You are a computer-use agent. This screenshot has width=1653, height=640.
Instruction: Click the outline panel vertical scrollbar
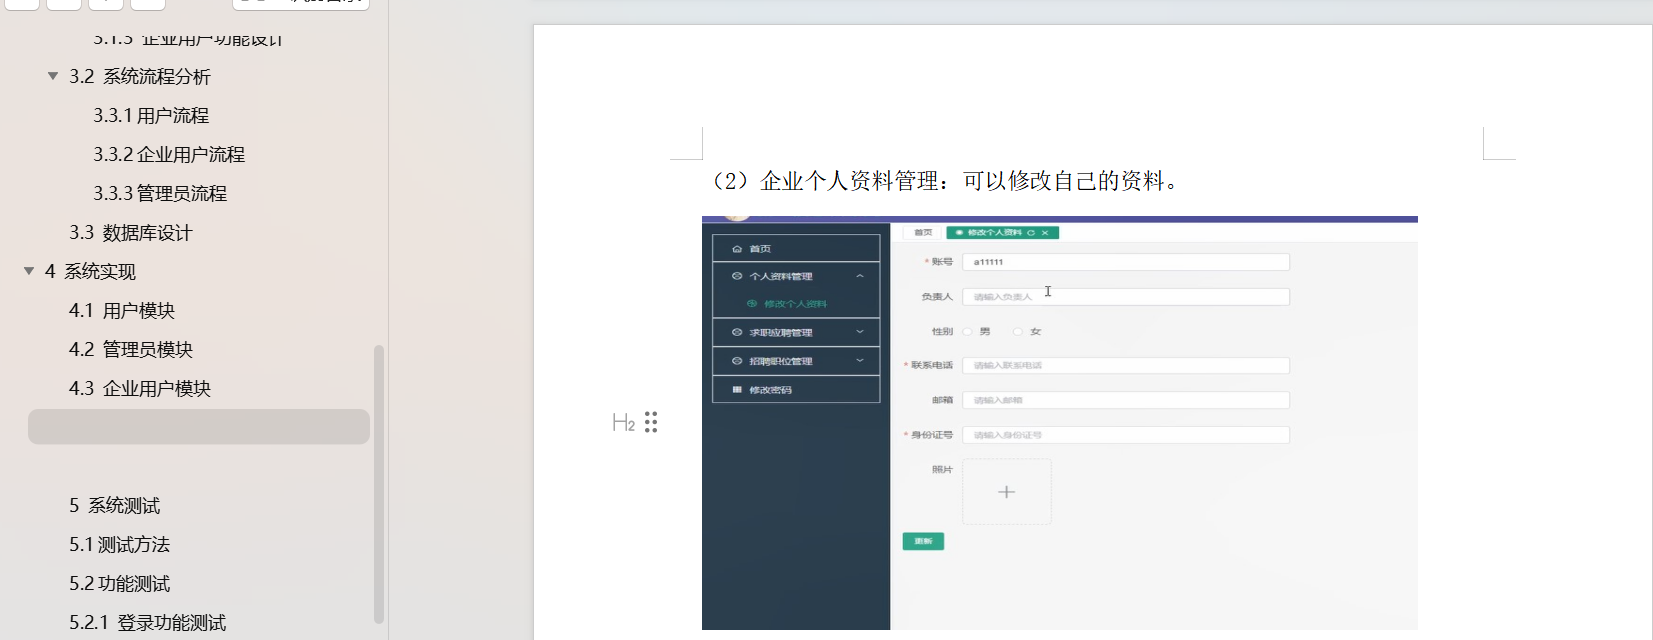[x=378, y=484]
